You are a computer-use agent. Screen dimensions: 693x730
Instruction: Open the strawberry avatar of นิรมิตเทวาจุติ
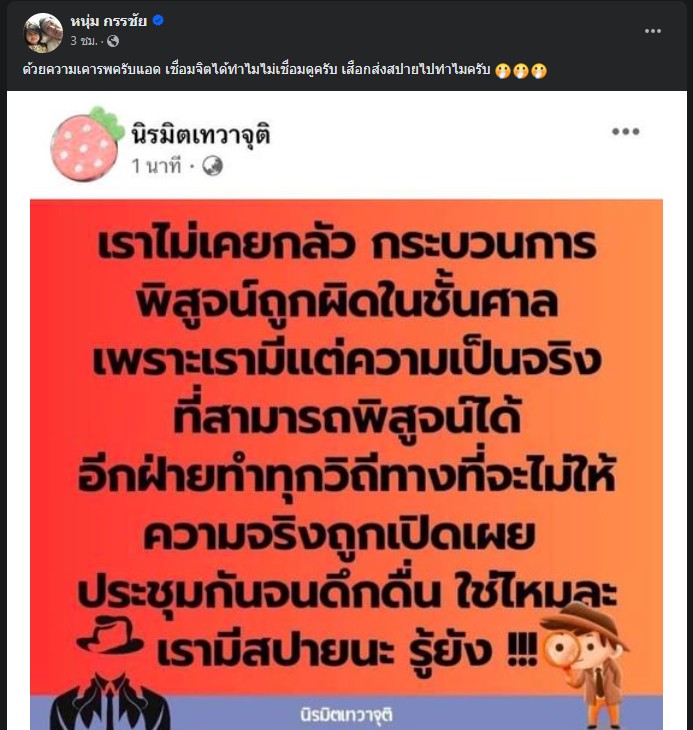point(87,144)
